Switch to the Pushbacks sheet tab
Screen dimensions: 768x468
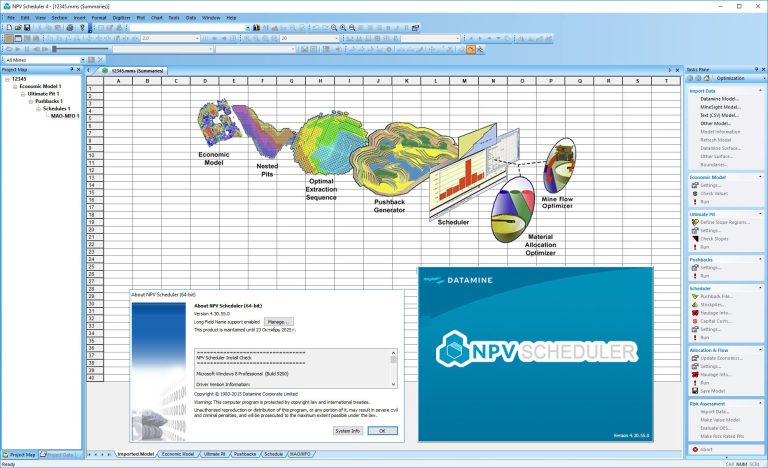coord(245,454)
